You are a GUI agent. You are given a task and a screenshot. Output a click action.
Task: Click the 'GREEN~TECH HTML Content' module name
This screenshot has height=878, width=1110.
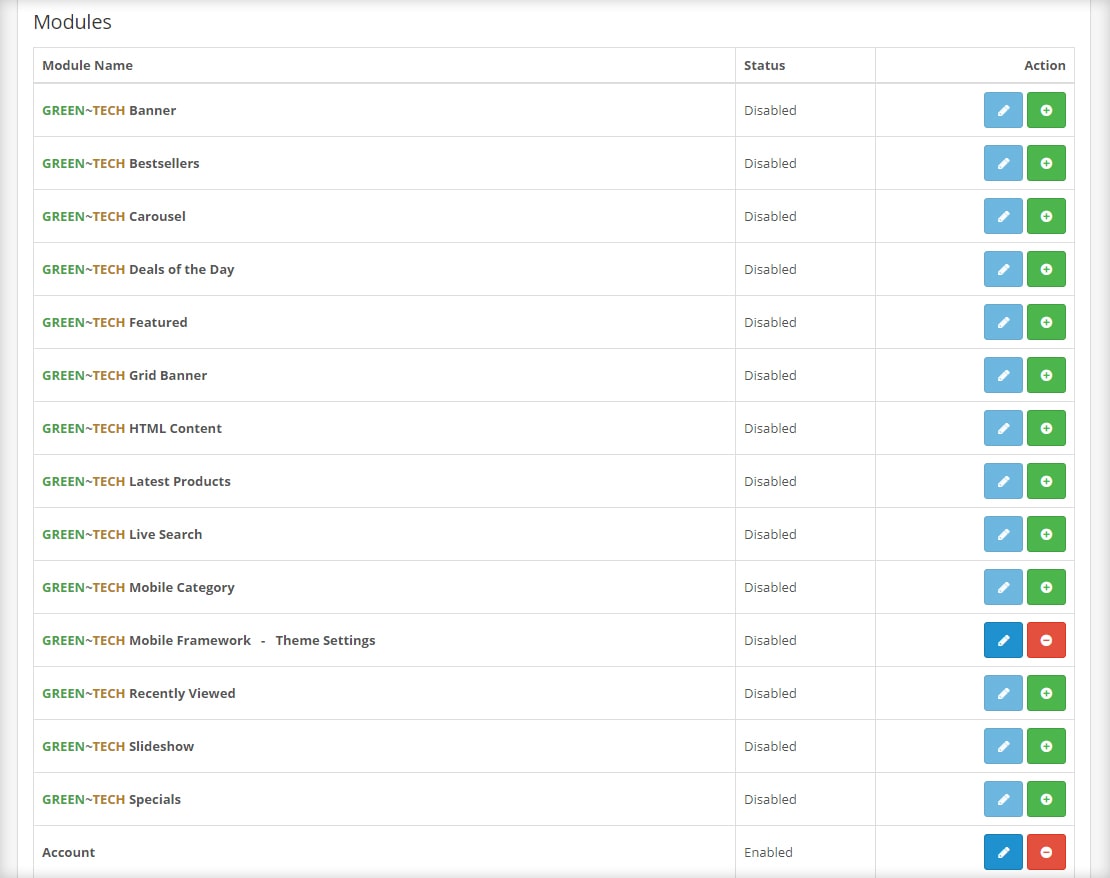[132, 428]
